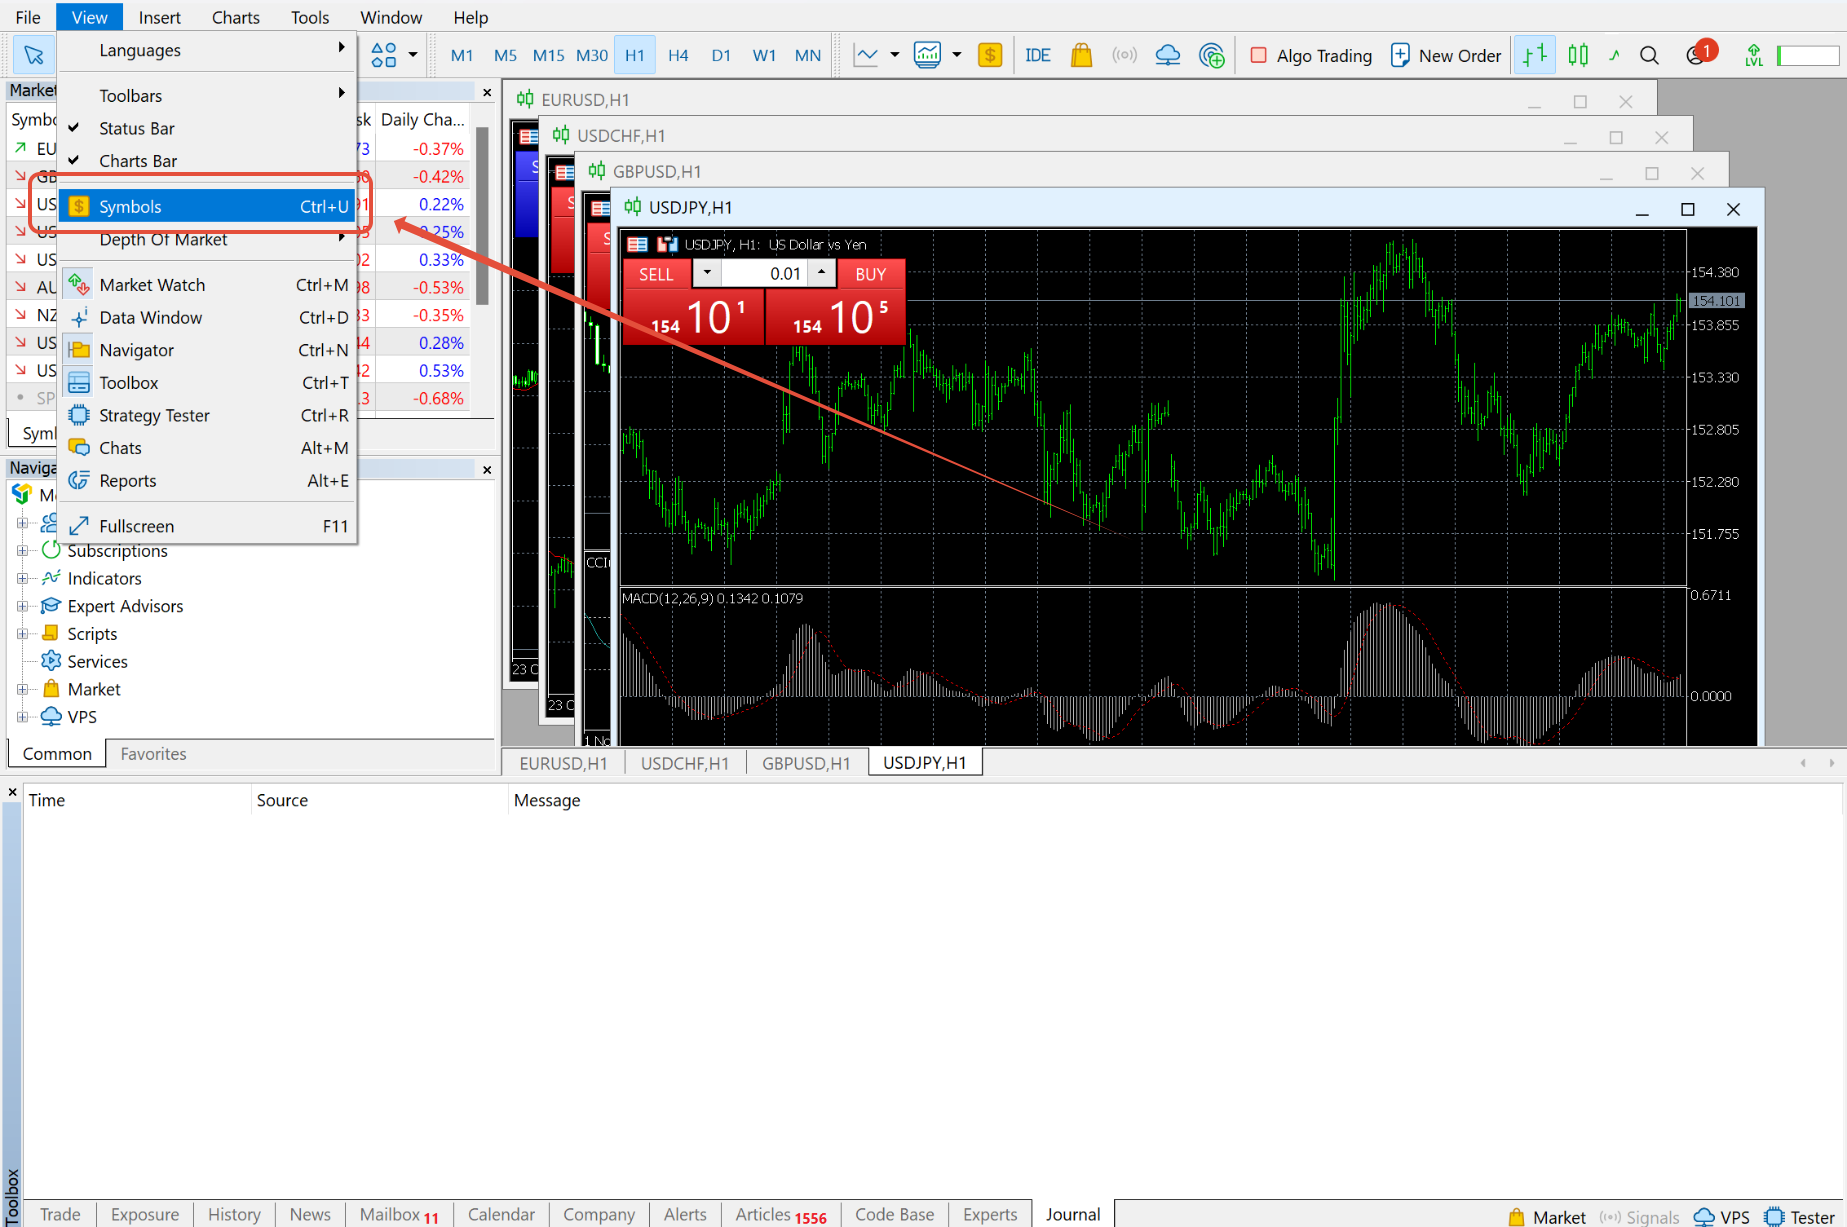Viewport: 1847px width, 1227px height.
Task: Select Market Watch in the View menu
Action: click(x=208, y=285)
